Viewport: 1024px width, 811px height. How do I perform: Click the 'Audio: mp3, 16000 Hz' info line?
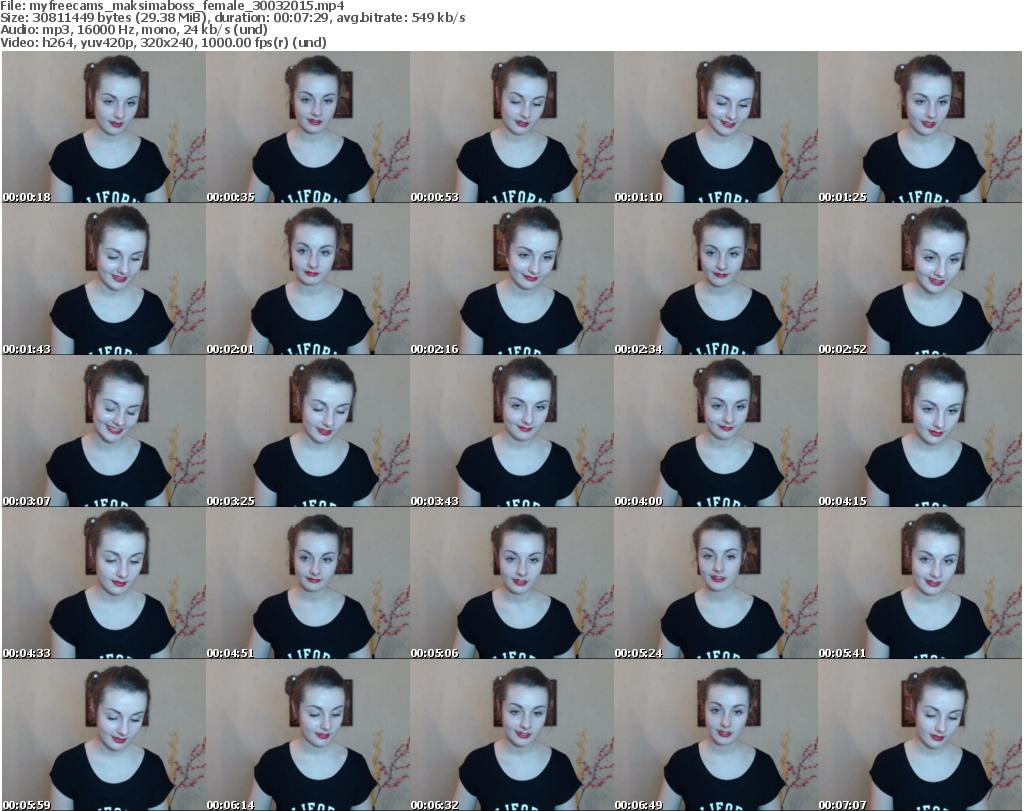134,30
